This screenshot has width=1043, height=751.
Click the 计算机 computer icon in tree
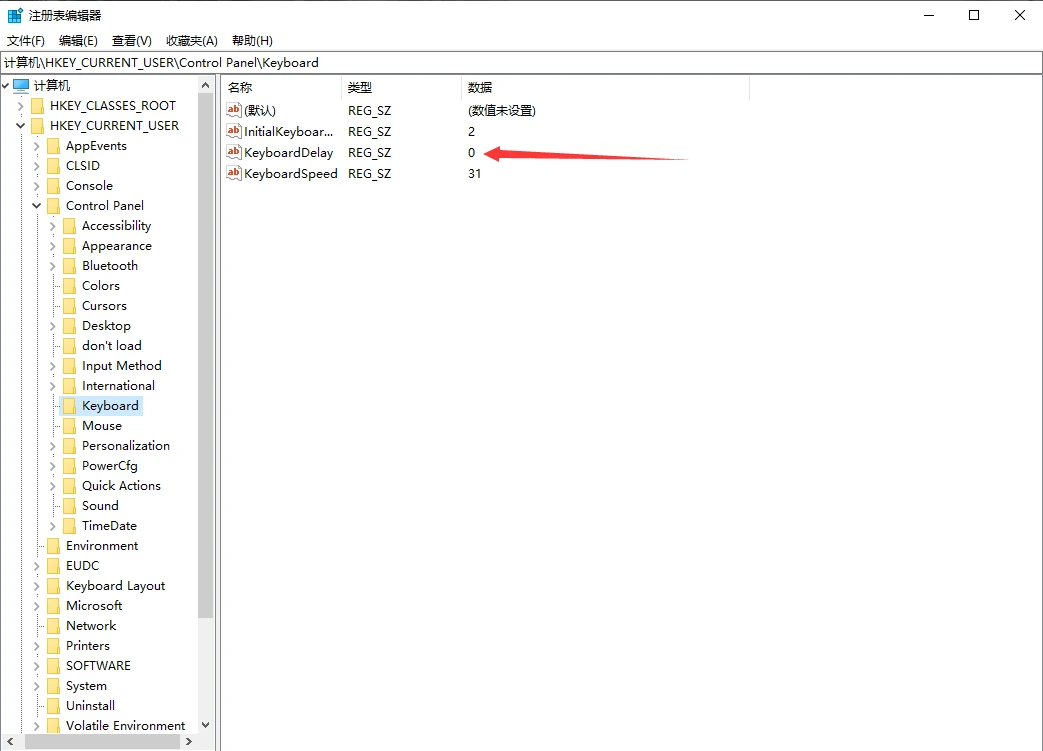[x=21, y=86]
